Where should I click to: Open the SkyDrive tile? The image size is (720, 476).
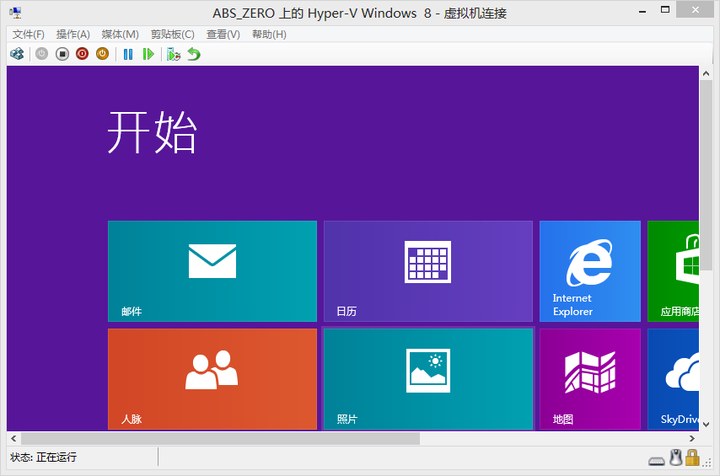(673, 379)
